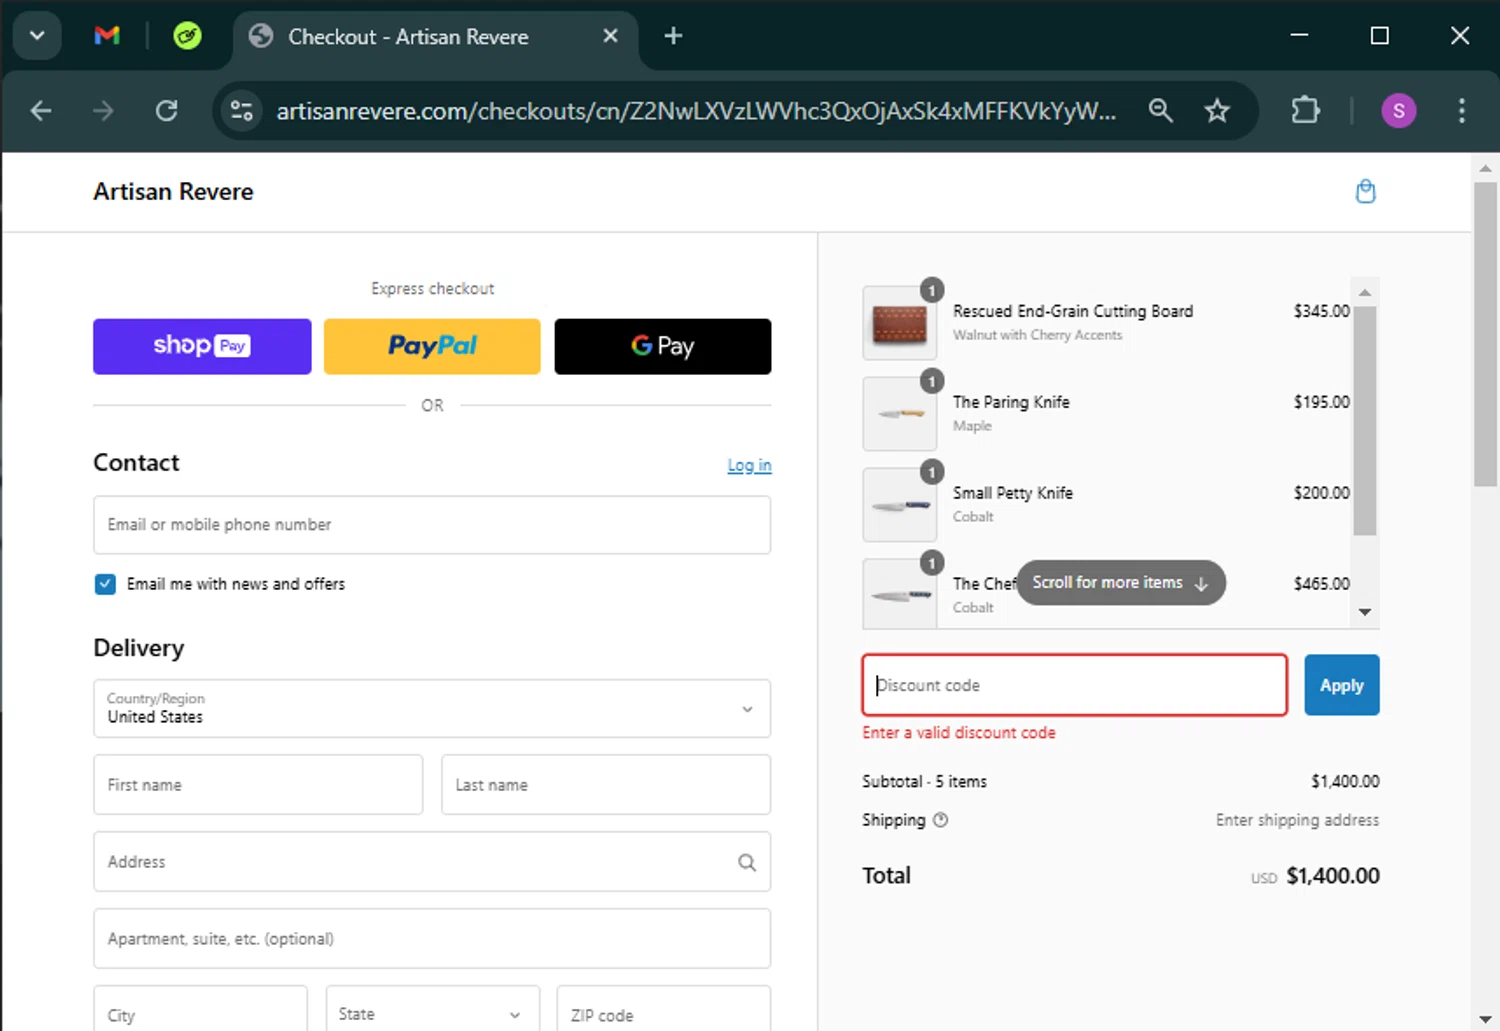Pay with Shop Pay
Screen dimensions: 1500x1031
tap(202, 346)
